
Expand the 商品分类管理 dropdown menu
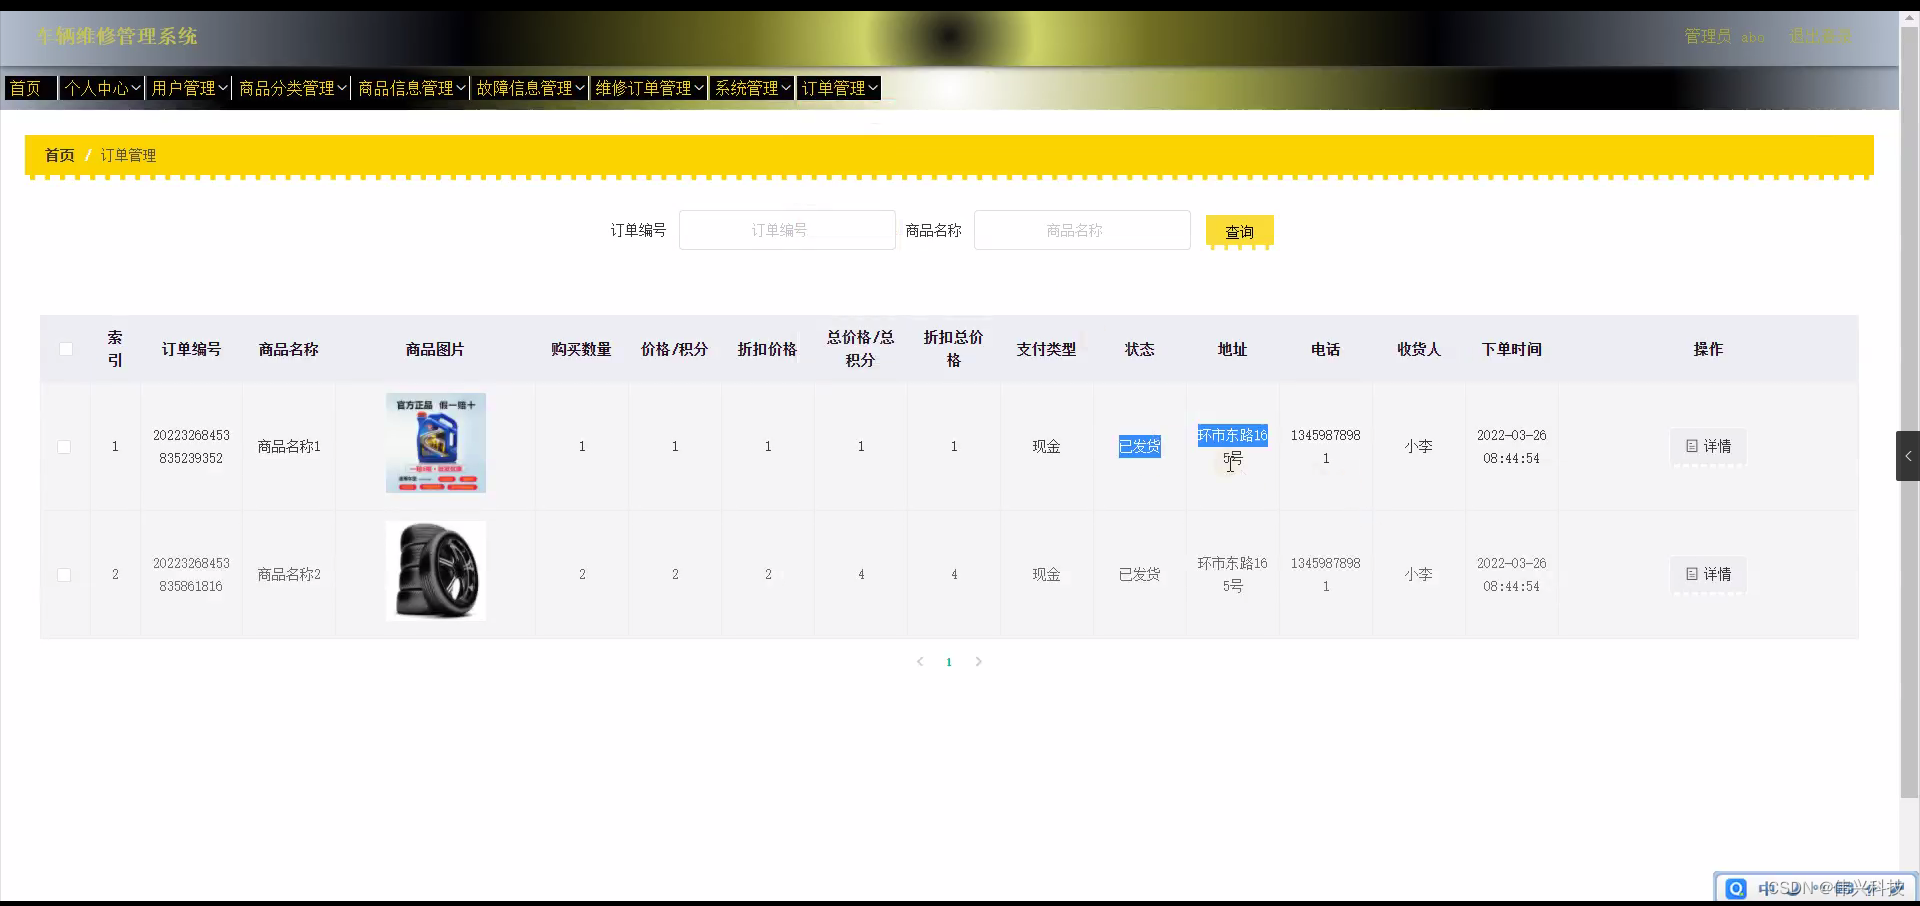click(x=291, y=88)
